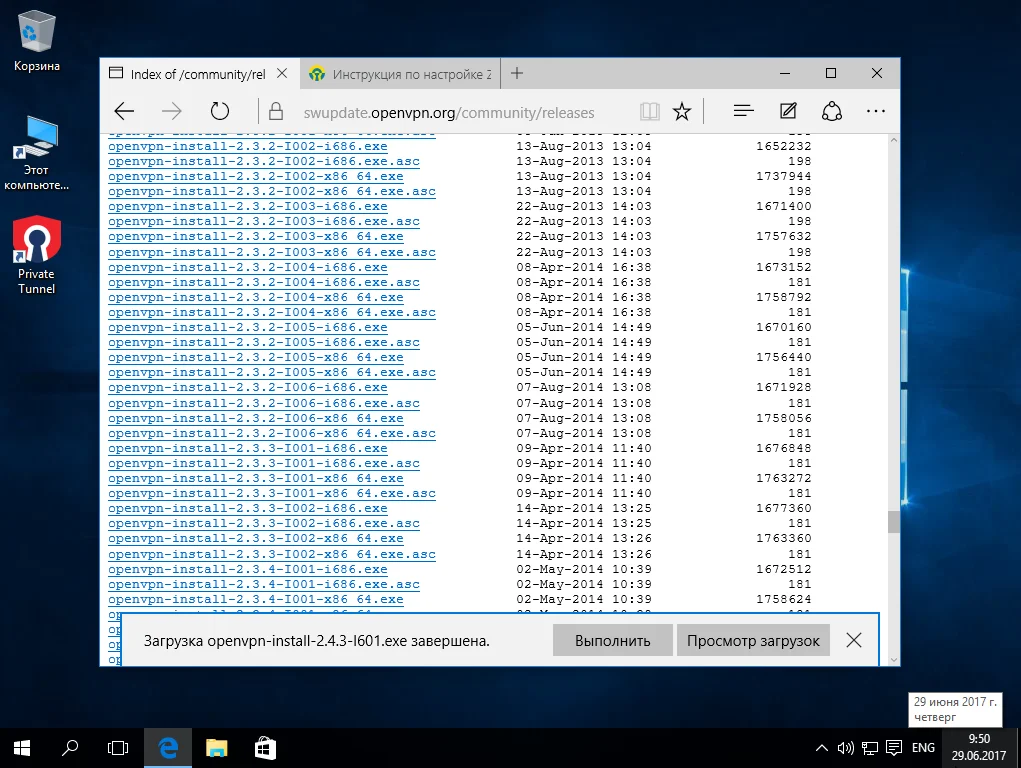Open link openvpn-install-2.3.3-I001-i686.exe
The image size is (1021, 768).
247,449
